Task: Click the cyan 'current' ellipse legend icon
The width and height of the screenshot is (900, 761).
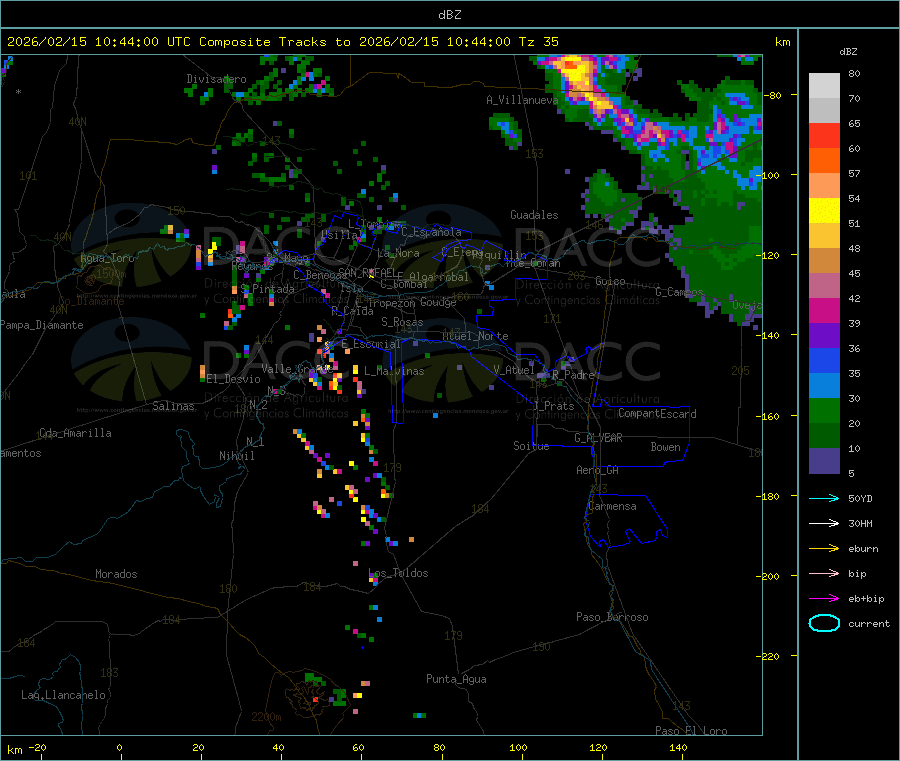Action: pyautogui.click(x=824, y=623)
